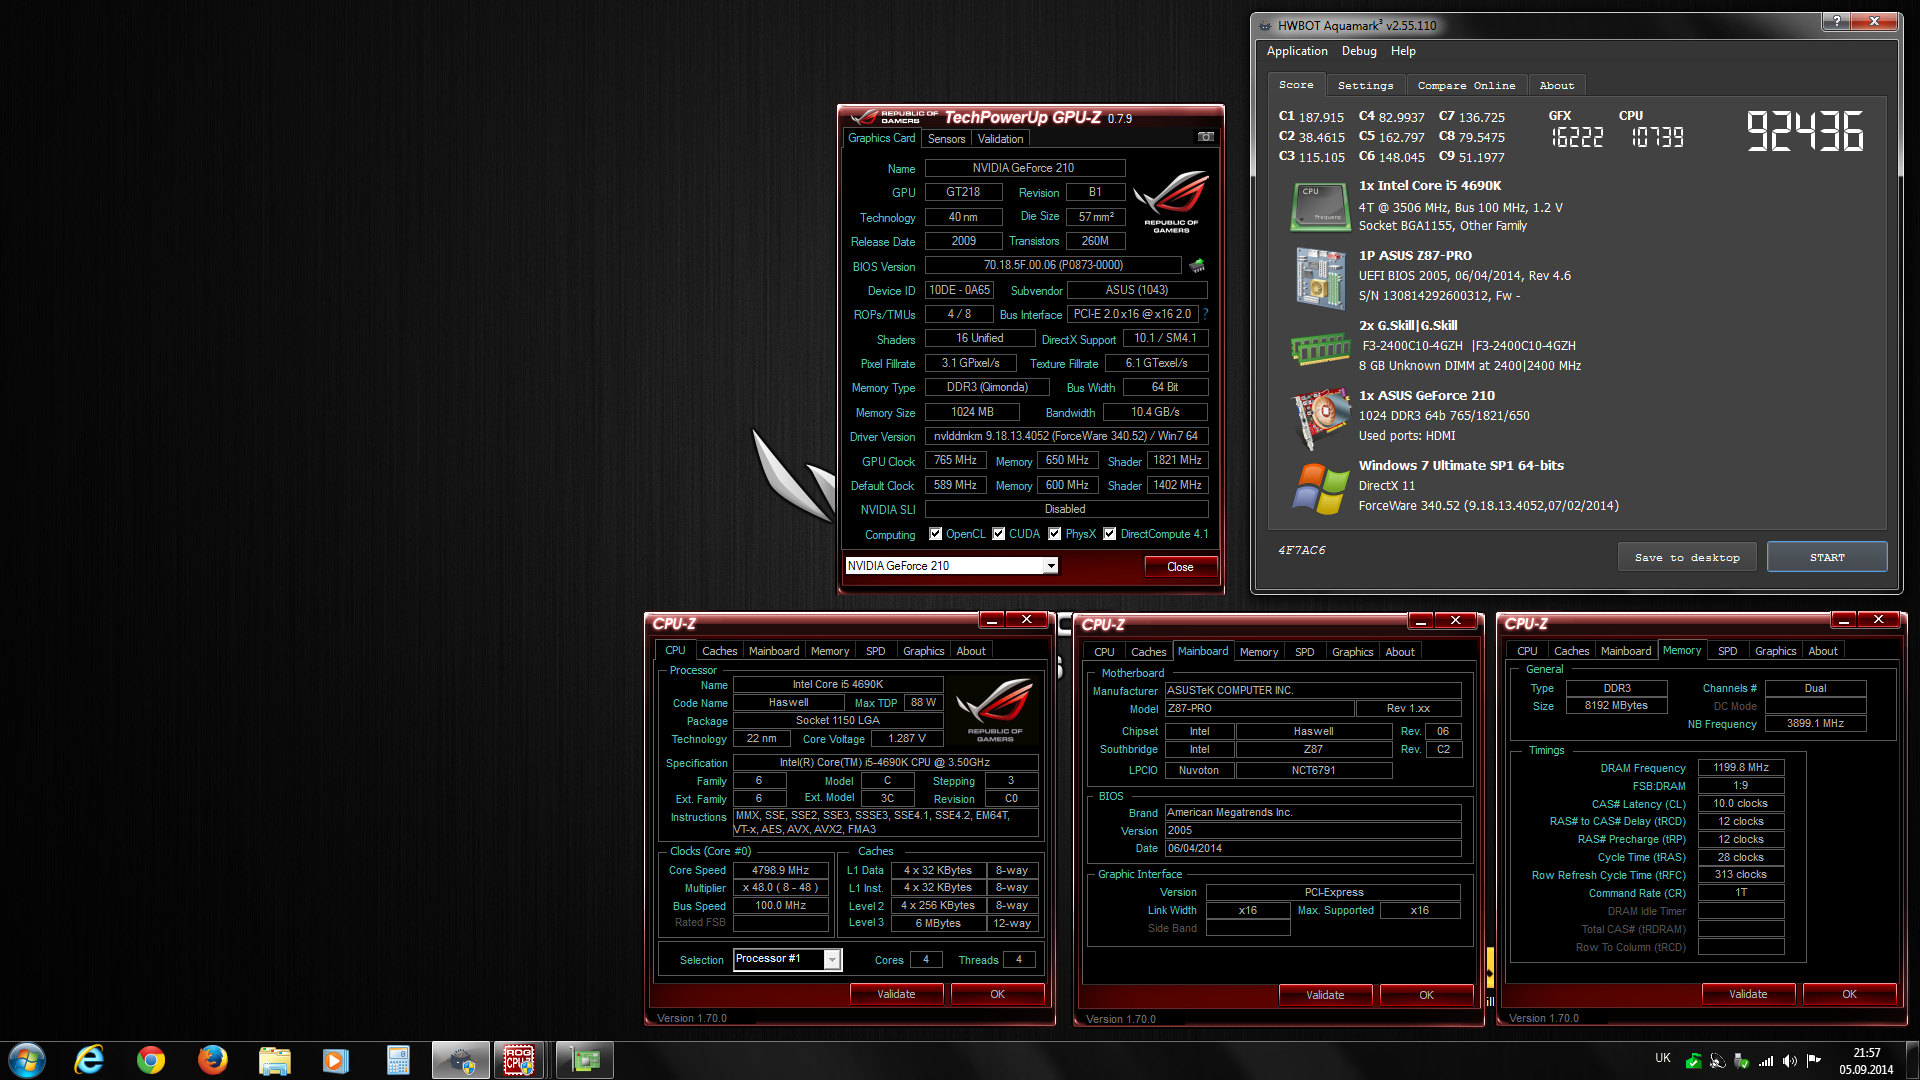Open Windows Media Player from taskbar
This screenshot has height=1080, width=1920.
click(x=336, y=1061)
